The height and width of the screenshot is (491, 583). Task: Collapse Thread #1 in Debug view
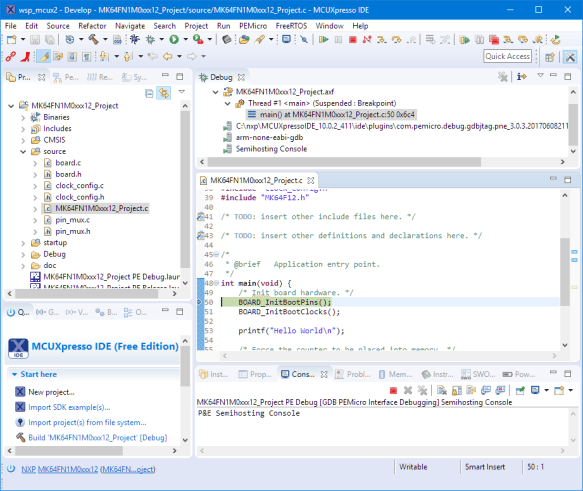point(228,103)
